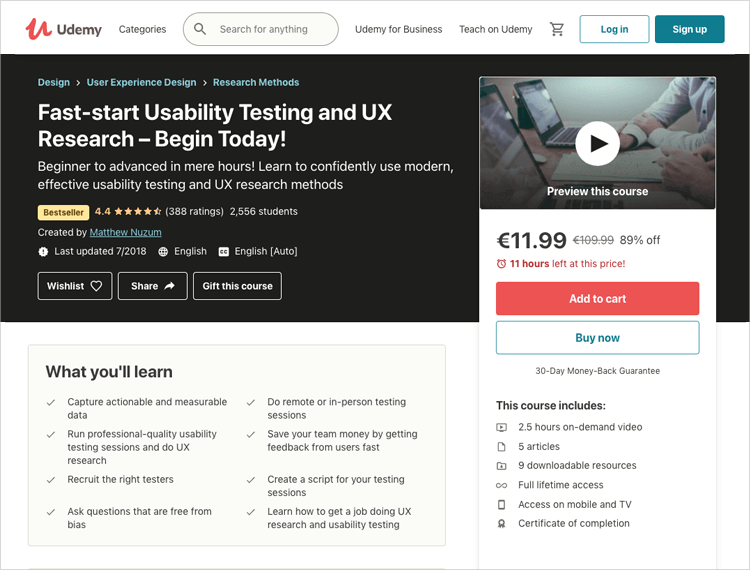Image resolution: width=750 pixels, height=570 pixels.
Task: Click the infinity lifetime access icon
Action: tap(501, 485)
